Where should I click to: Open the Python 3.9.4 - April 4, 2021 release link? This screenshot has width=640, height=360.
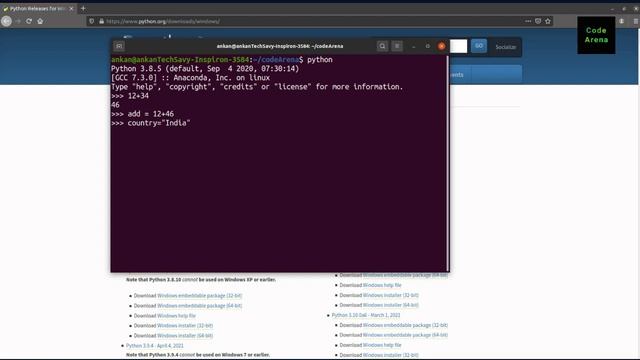tap(155, 346)
